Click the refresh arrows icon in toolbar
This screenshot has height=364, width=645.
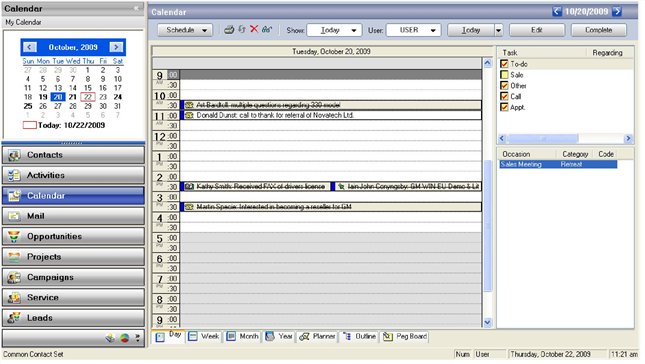click(x=242, y=29)
